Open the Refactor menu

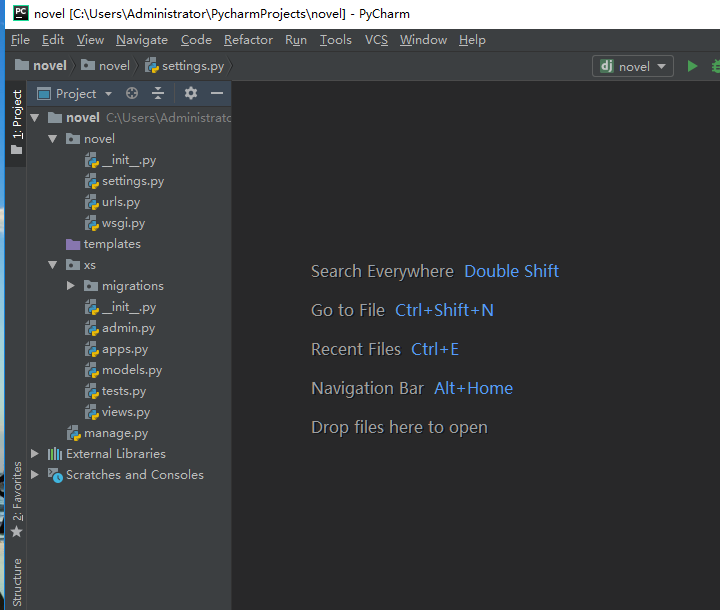[x=248, y=40]
